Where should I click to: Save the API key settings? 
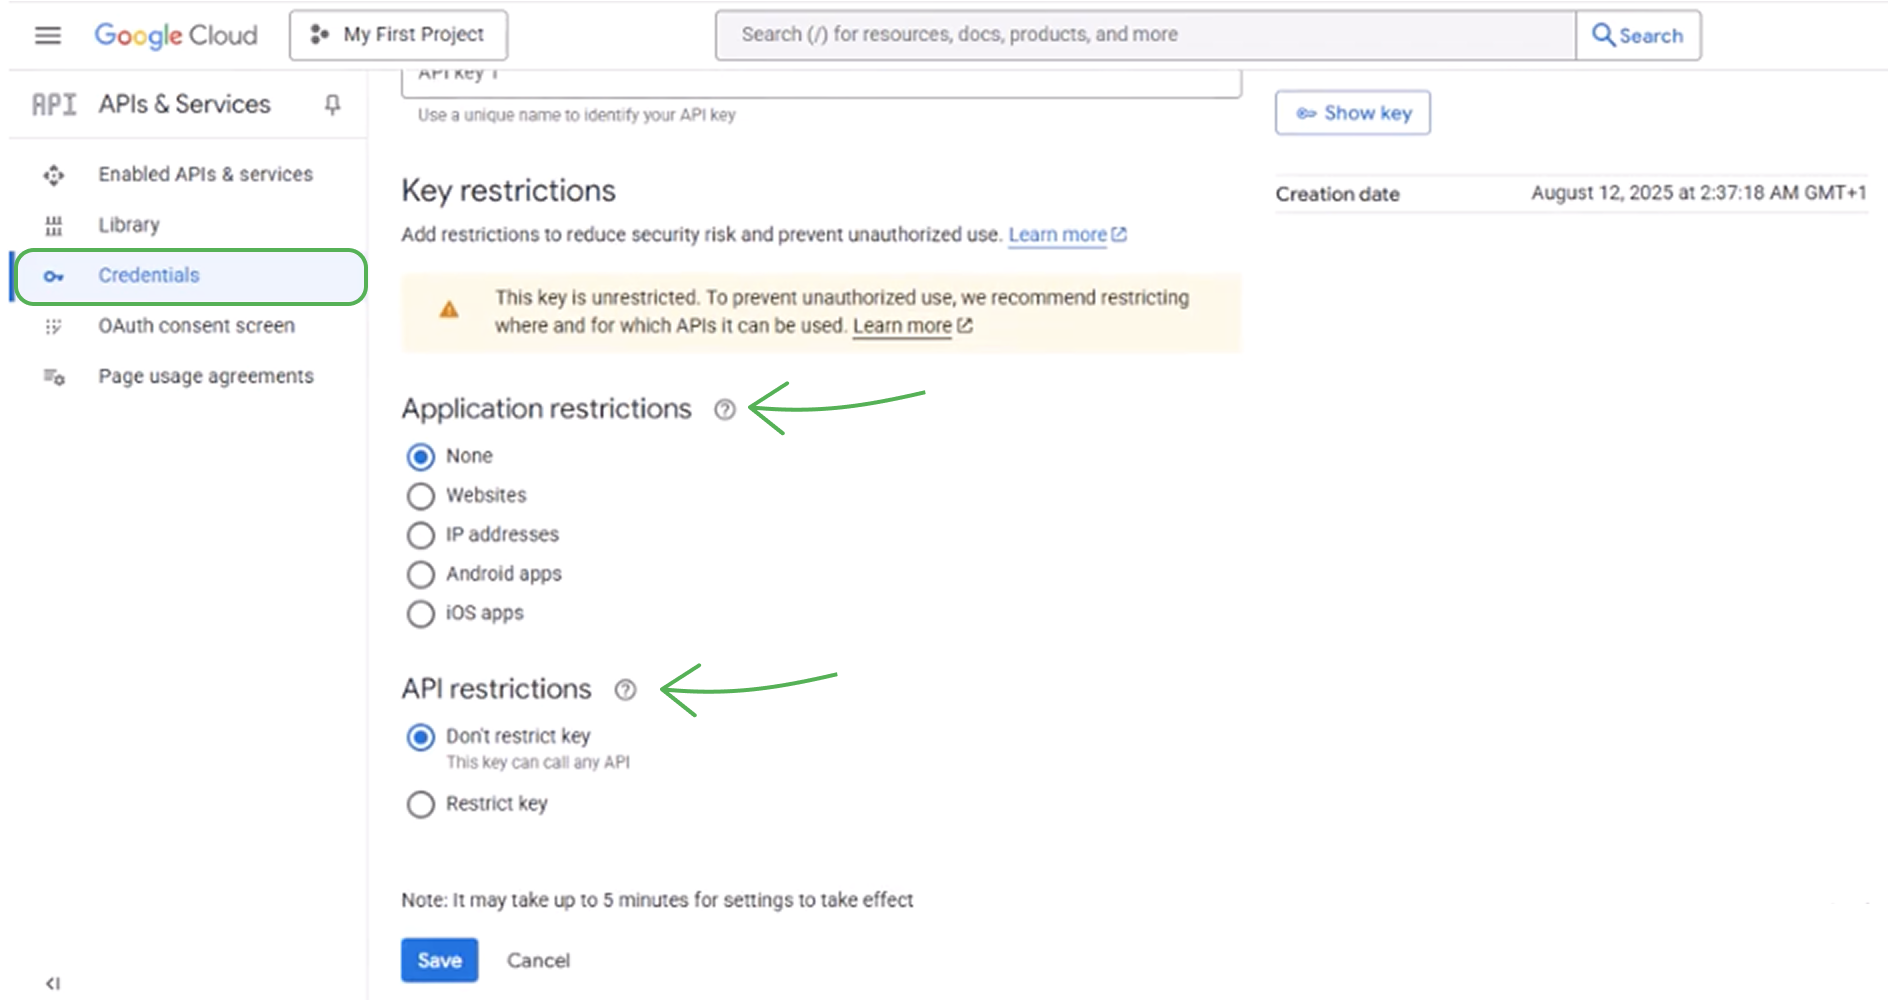[x=439, y=960]
